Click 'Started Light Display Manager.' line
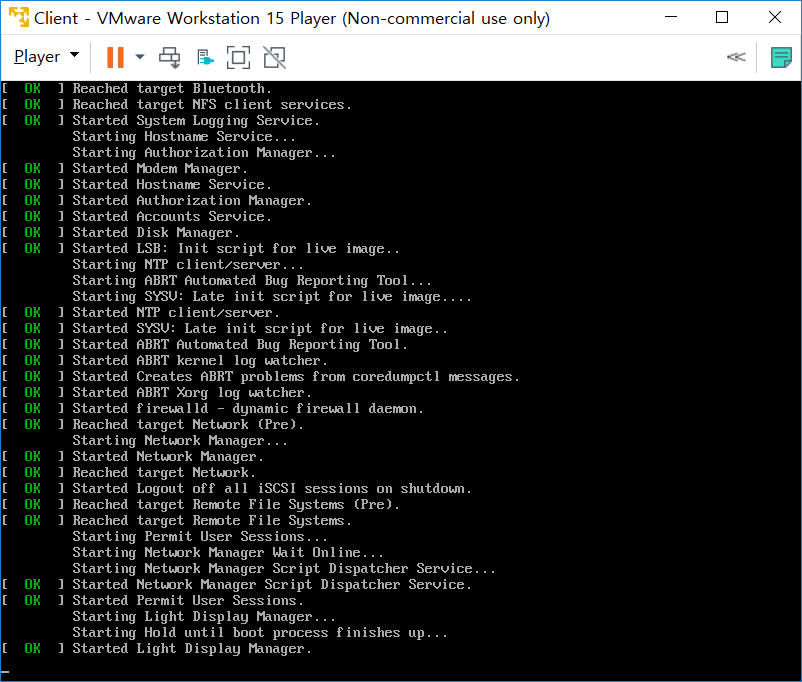This screenshot has width=802, height=682. pos(192,649)
